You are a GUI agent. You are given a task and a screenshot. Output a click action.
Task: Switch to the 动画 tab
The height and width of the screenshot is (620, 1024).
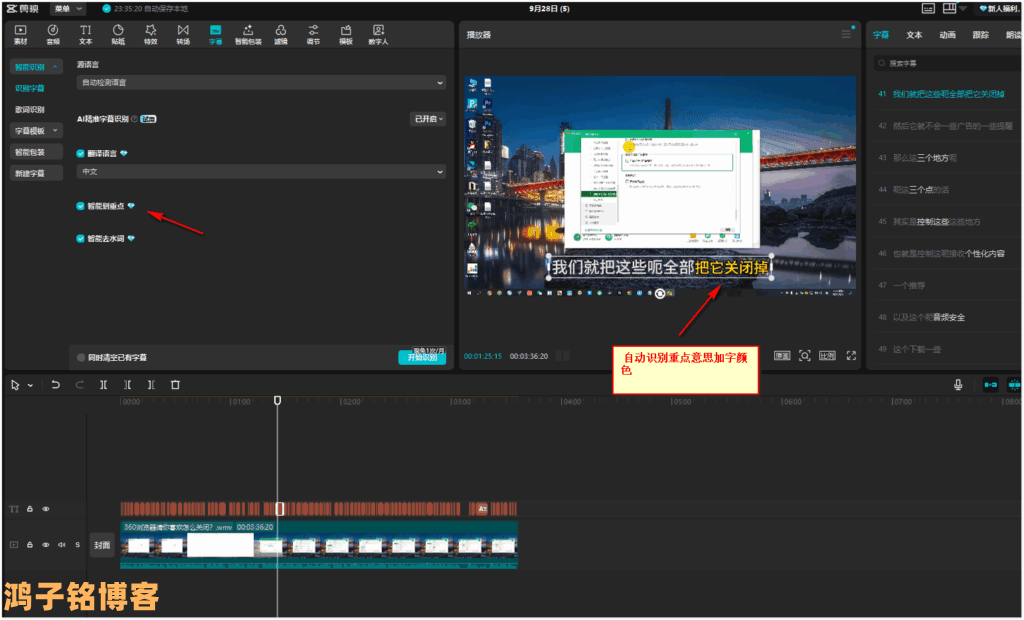947,35
